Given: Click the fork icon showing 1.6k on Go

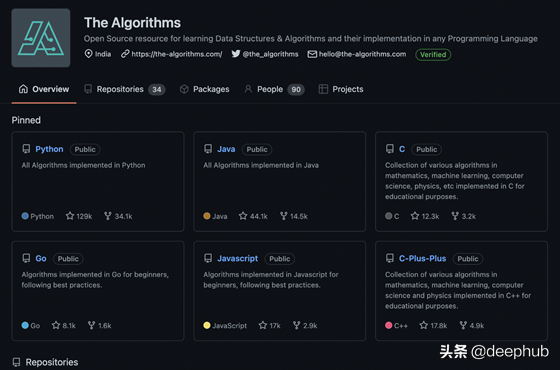Looking at the screenshot, I should click(91, 325).
